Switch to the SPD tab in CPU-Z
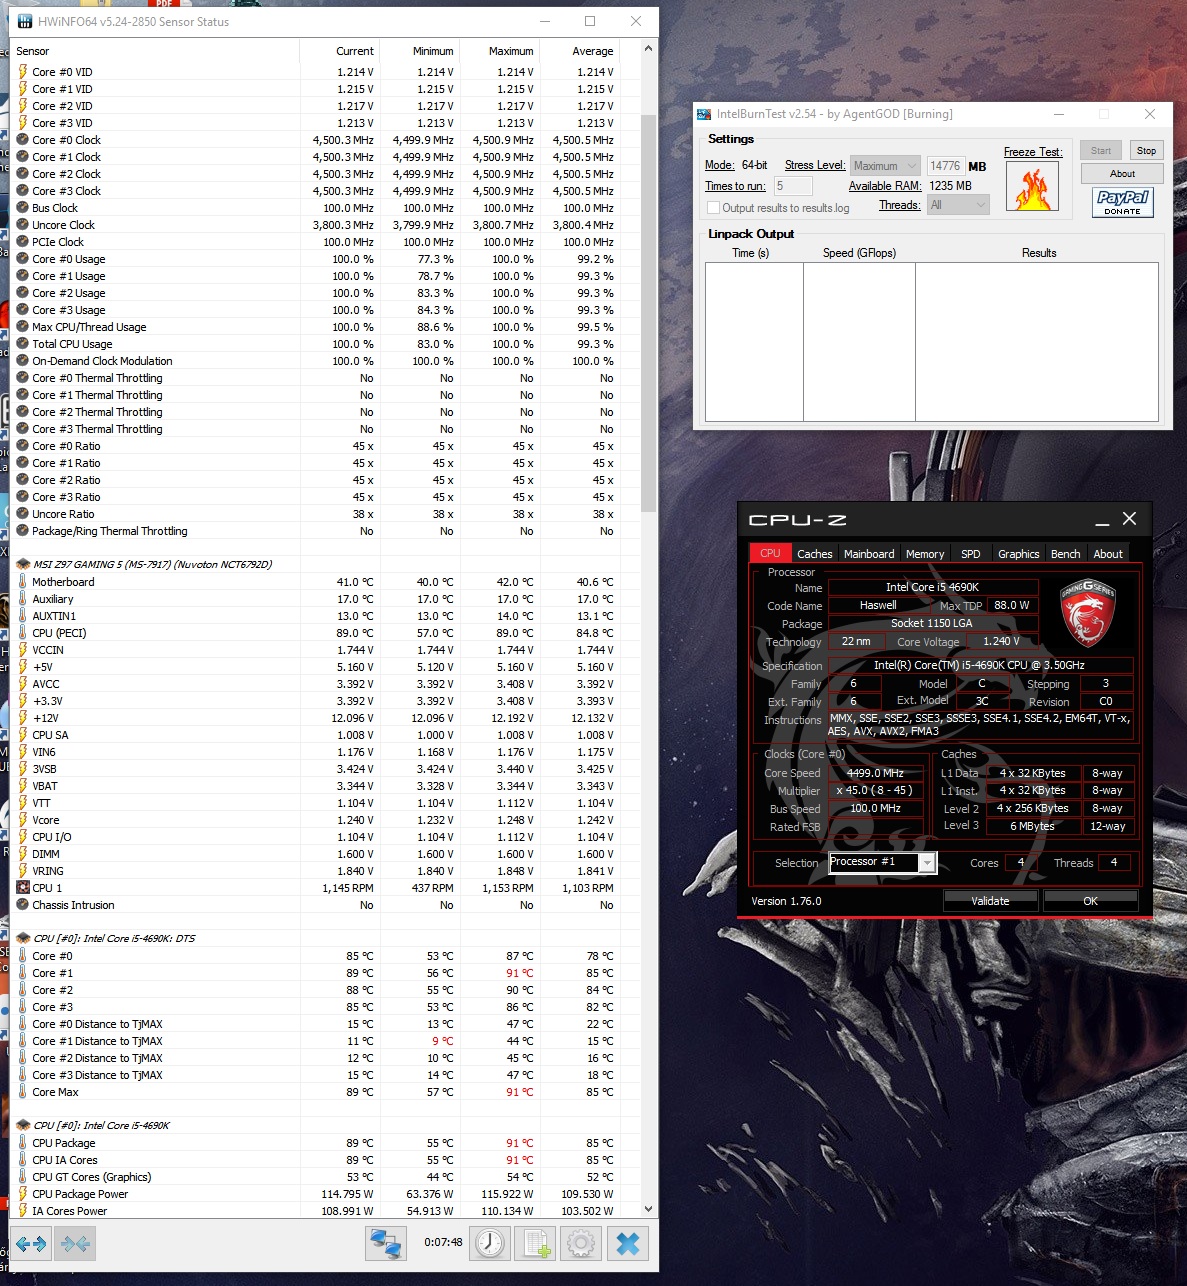Screen dimensions: 1187x1286 970,554
